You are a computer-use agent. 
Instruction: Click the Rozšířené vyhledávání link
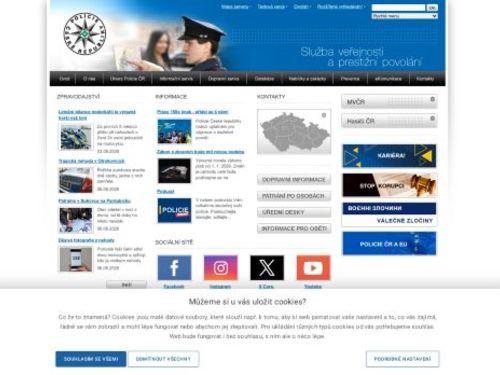(339, 7)
